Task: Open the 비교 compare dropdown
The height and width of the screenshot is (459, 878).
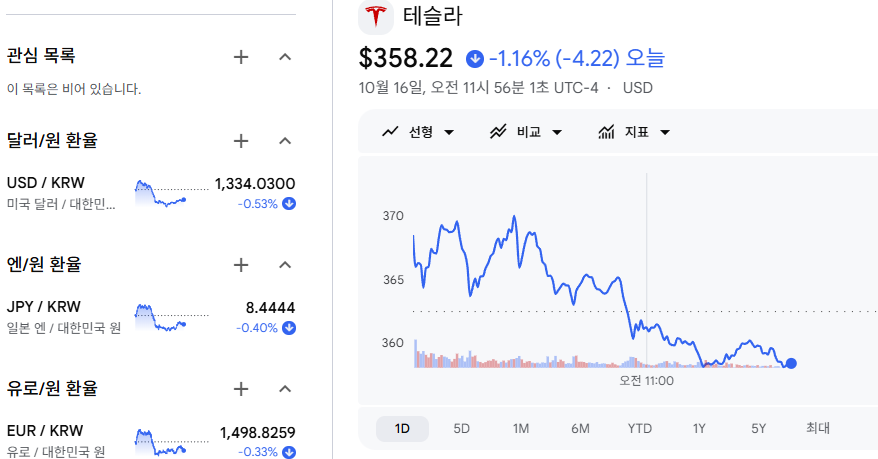Action: [x=526, y=132]
